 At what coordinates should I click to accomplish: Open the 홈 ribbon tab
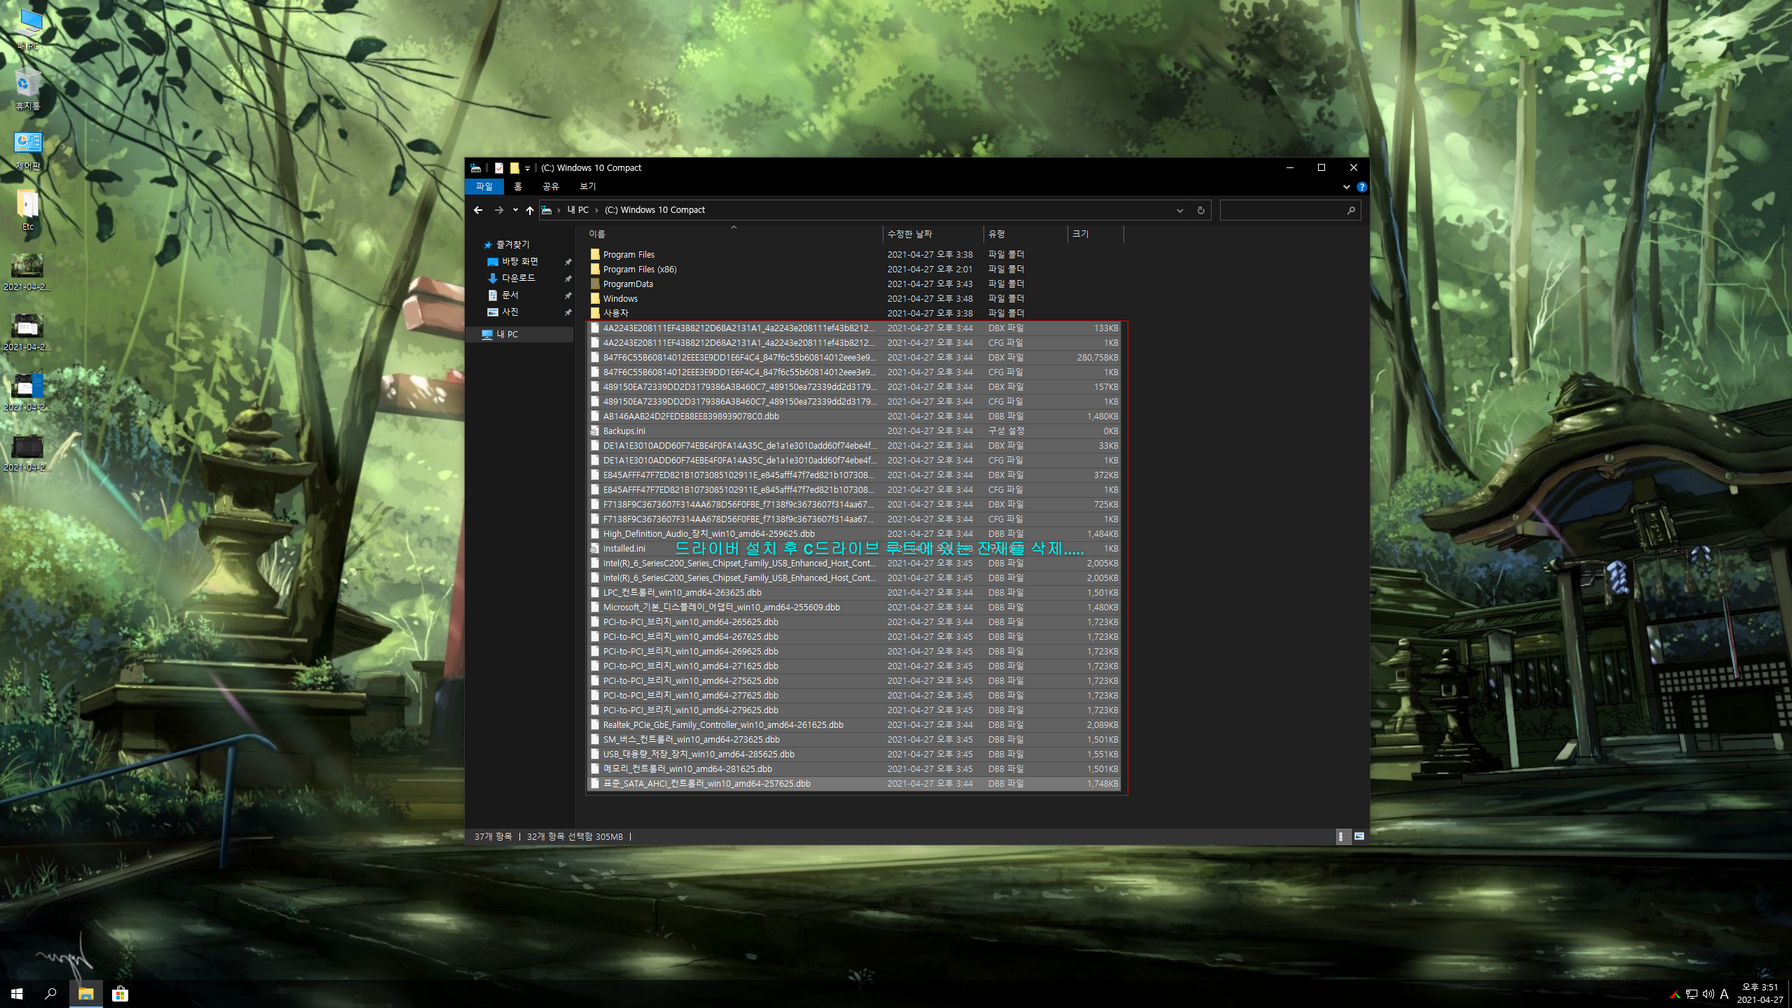click(518, 186)
